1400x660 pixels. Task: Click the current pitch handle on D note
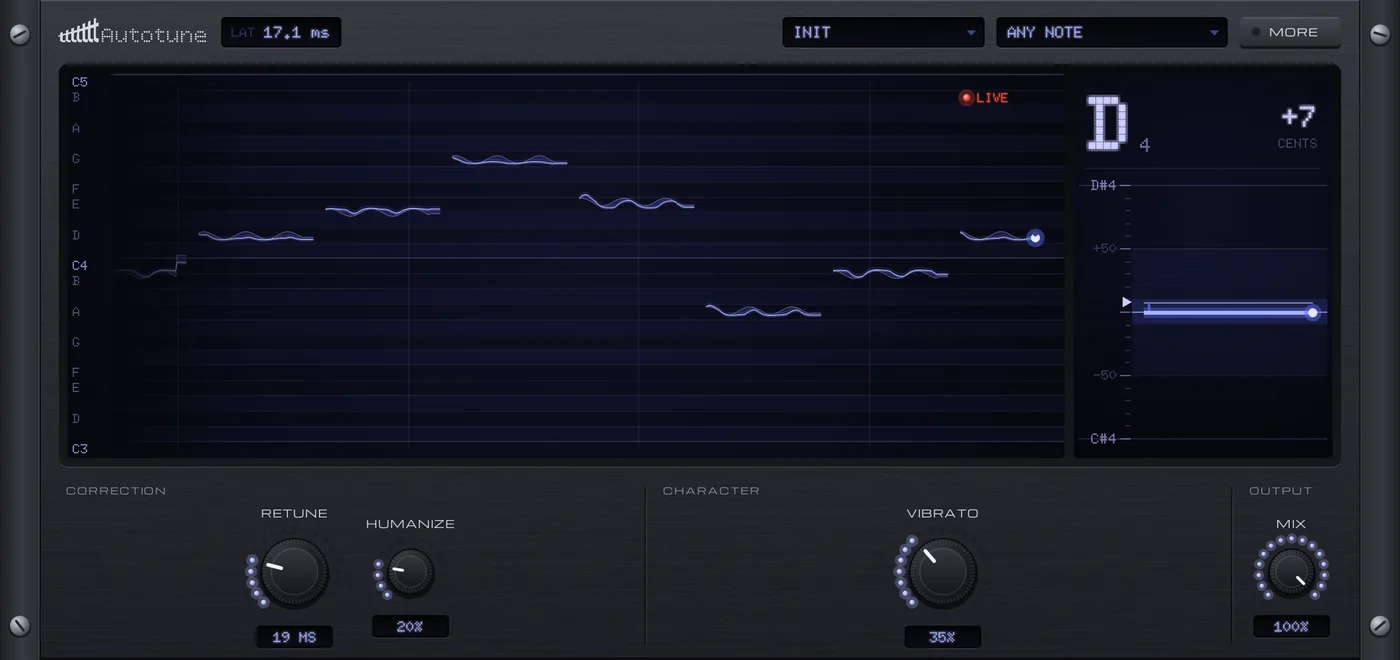[x=1035, y=238]
